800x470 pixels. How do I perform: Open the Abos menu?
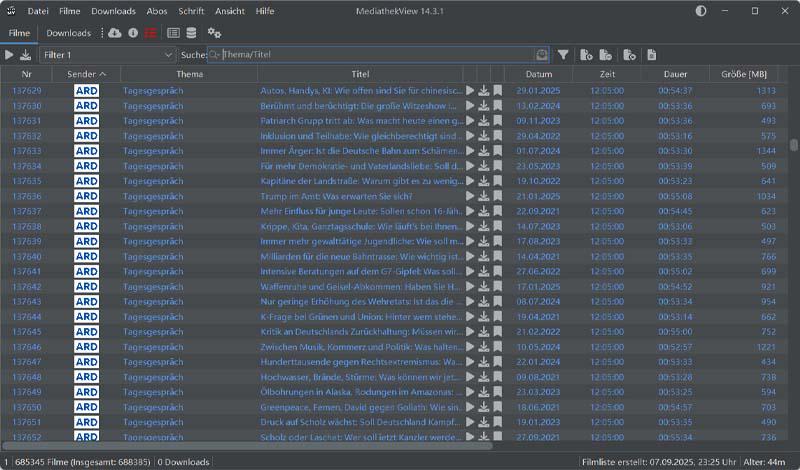[157, 10]
